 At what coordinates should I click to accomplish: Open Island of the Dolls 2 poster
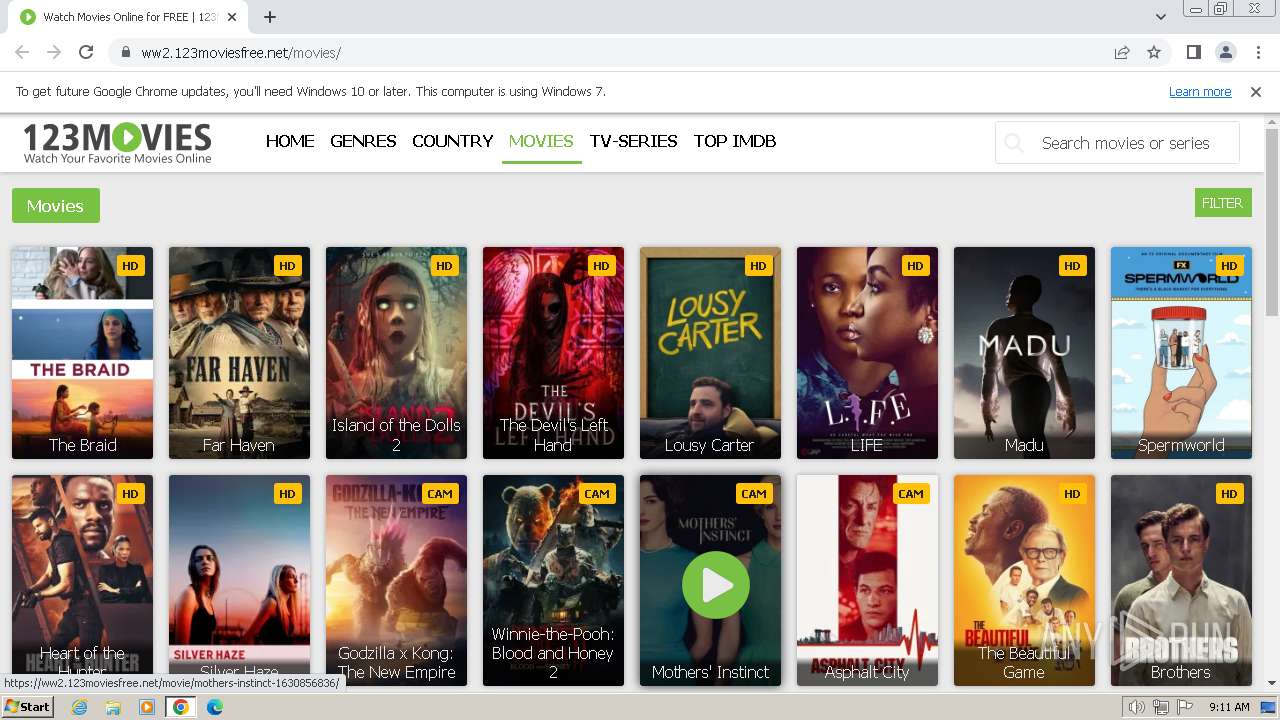pyautogui.click(x=396, y=353)
